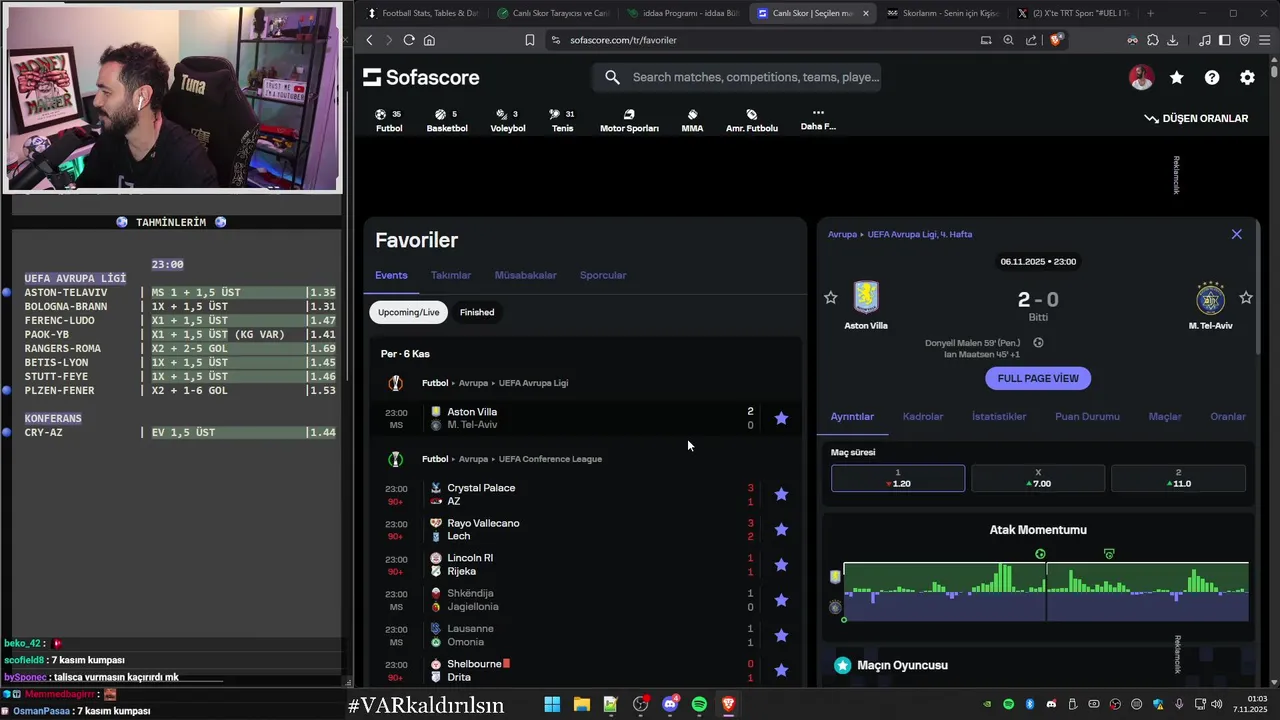Select the Finished filter

tap(477, 312)
